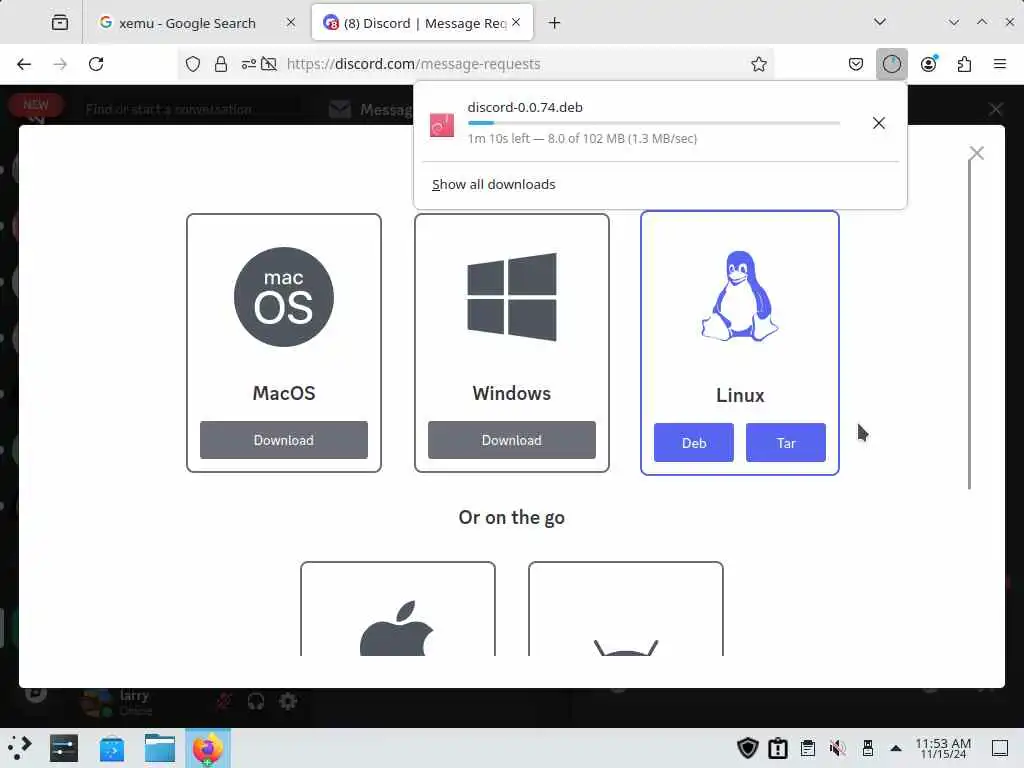Image resolution: width=1024 pixels, height=768 pixels.
Task: Save page to Pocket
Action: (x=856, y=64)
